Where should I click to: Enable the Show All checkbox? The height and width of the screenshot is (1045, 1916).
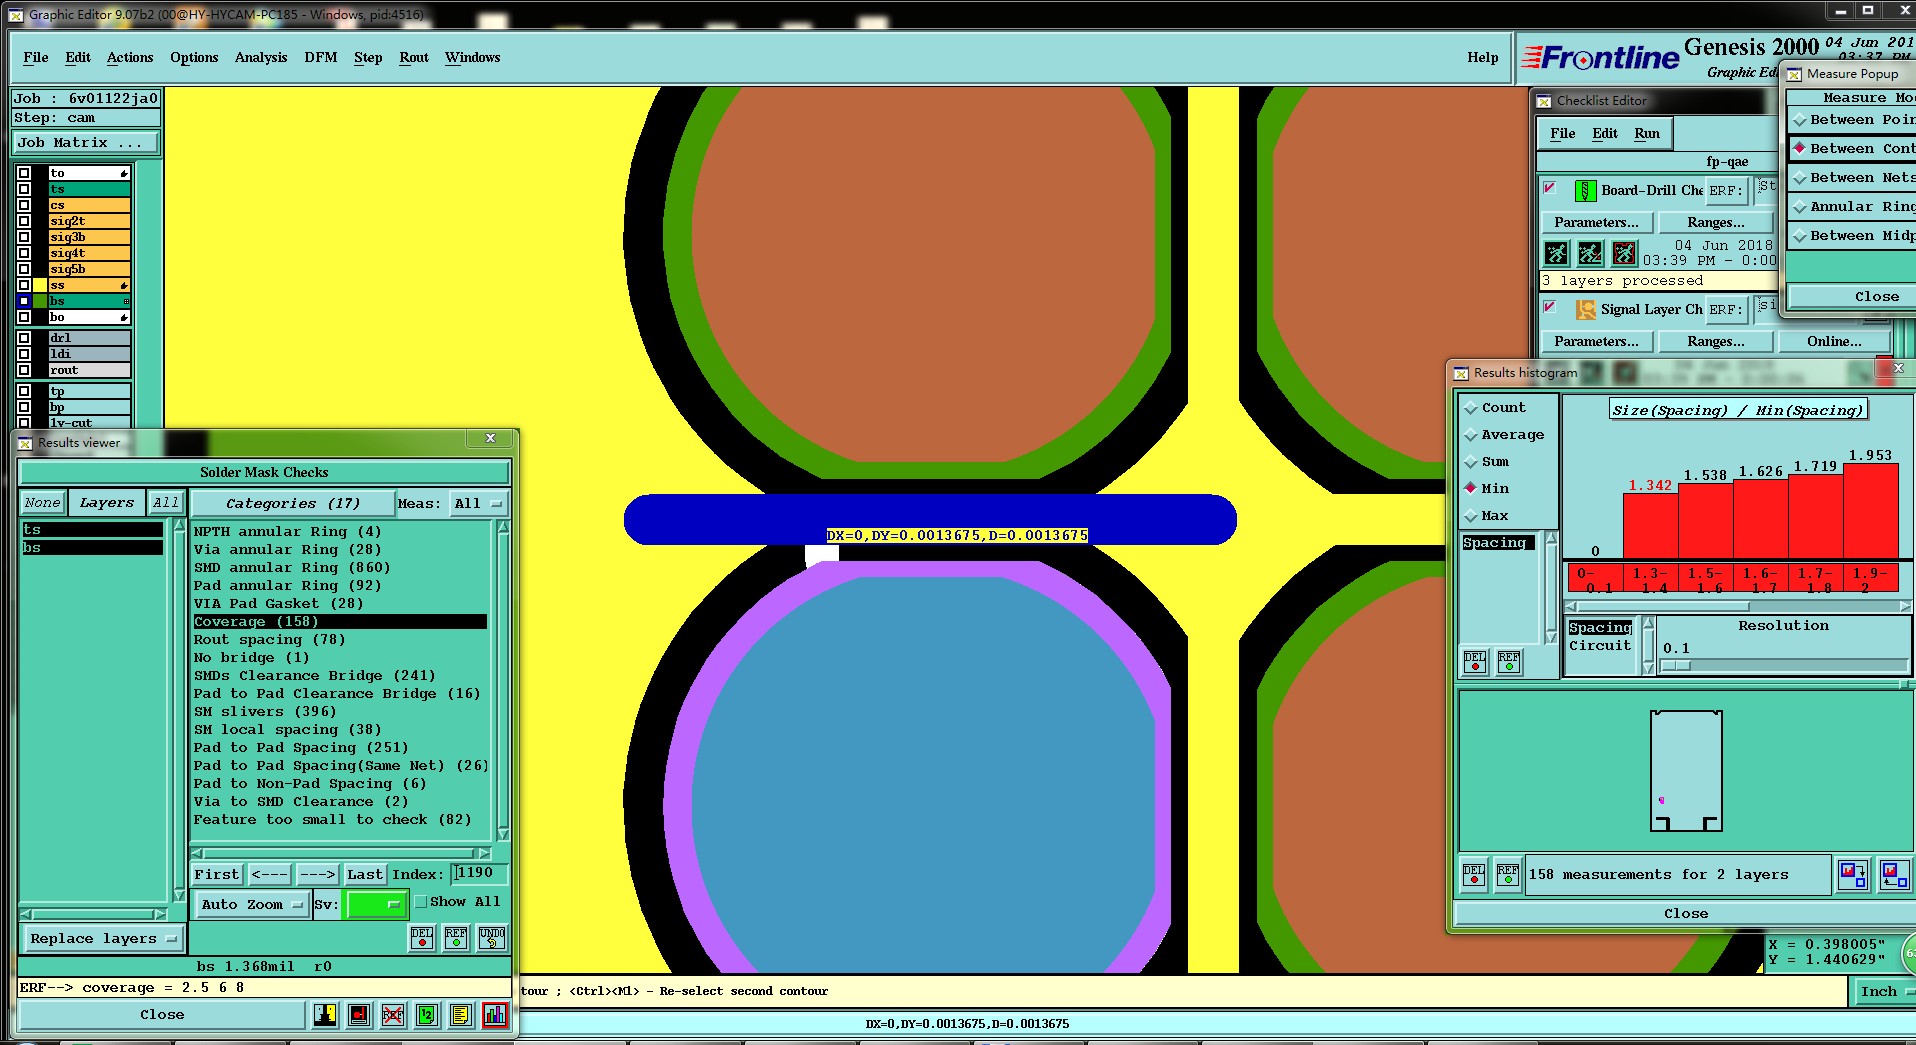pos(421,901)
